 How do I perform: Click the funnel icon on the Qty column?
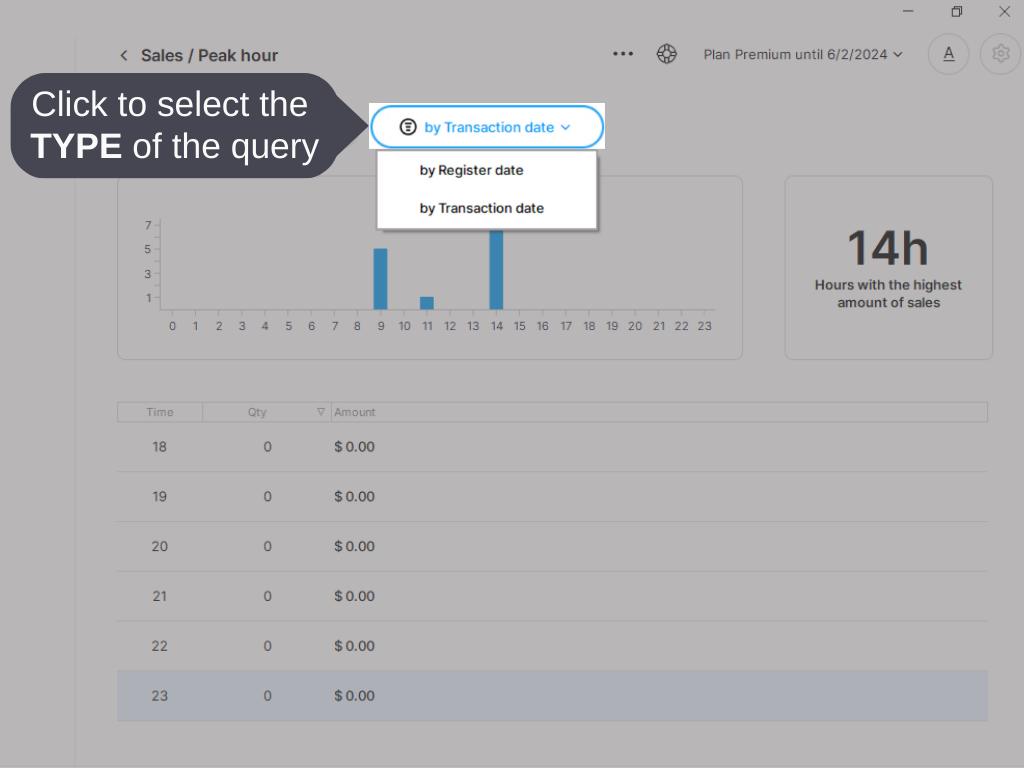[x=321, y=411]
